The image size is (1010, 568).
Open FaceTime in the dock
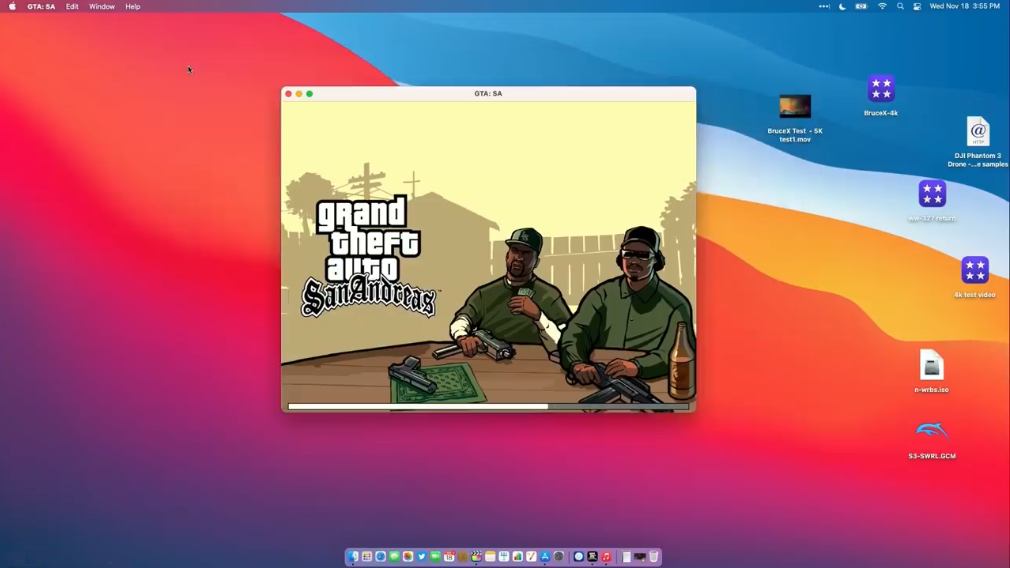[x=435, y=556]
